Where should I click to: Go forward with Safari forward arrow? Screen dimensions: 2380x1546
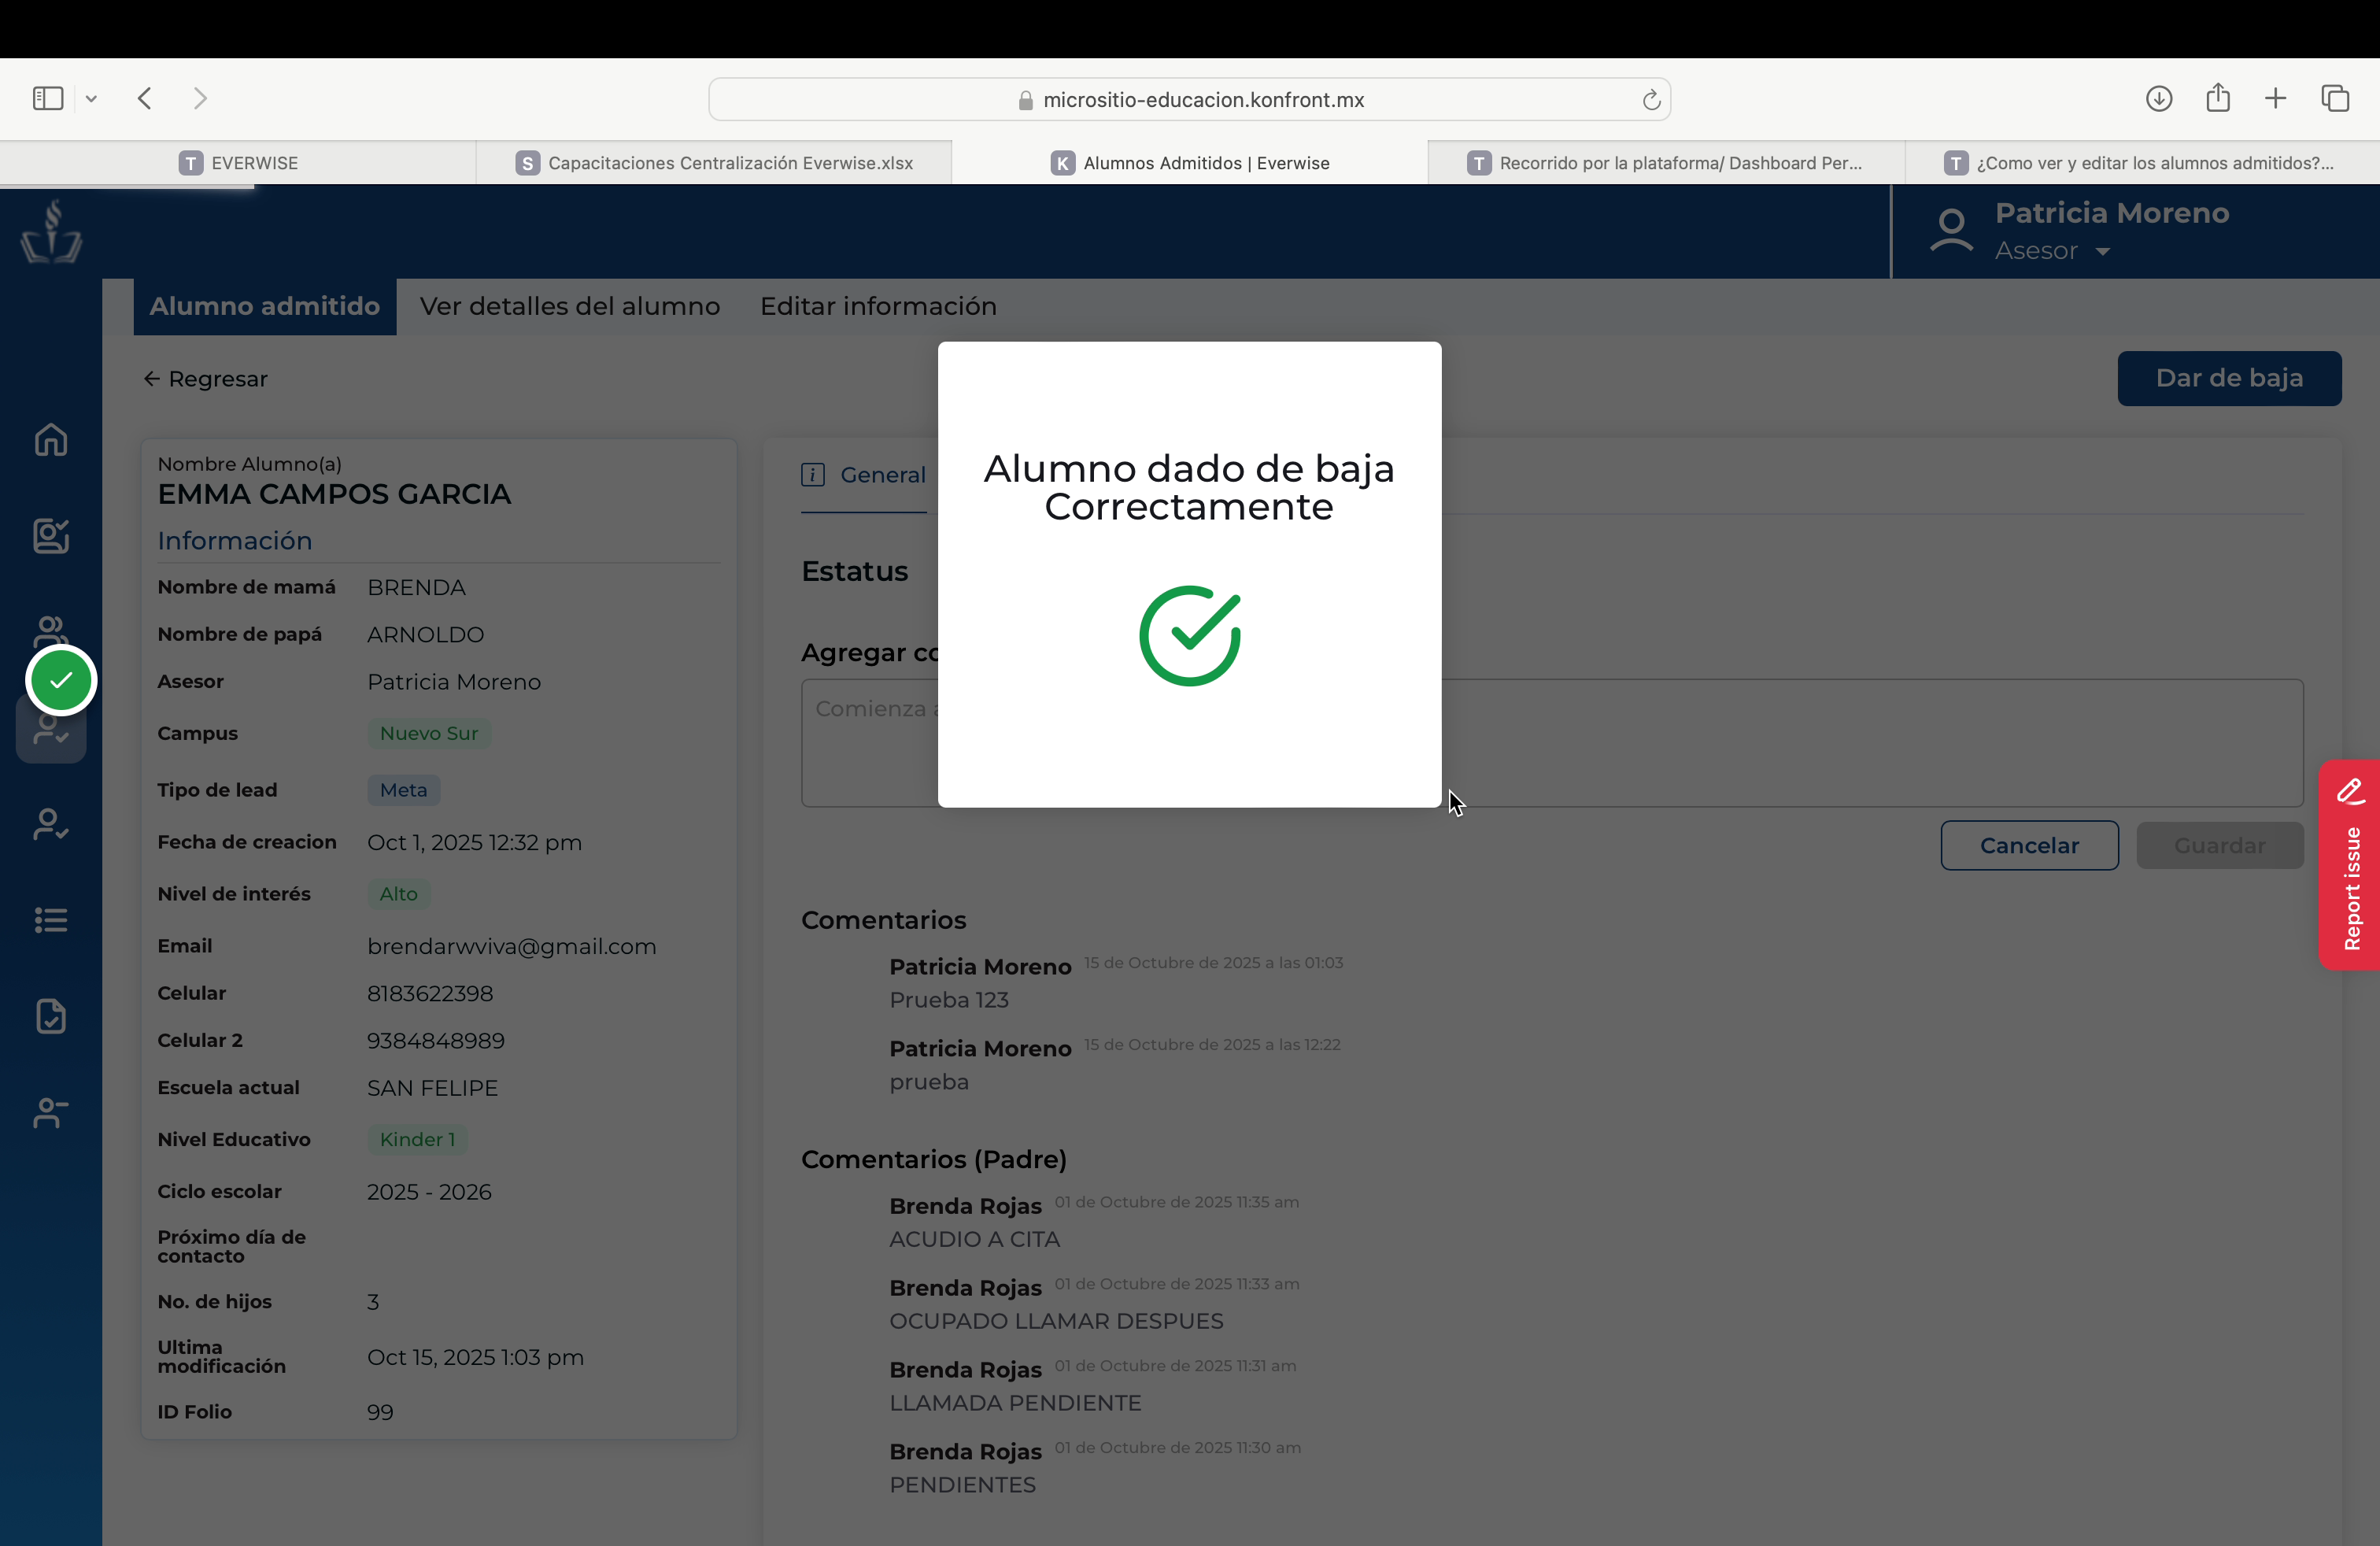tap(200, 98)
